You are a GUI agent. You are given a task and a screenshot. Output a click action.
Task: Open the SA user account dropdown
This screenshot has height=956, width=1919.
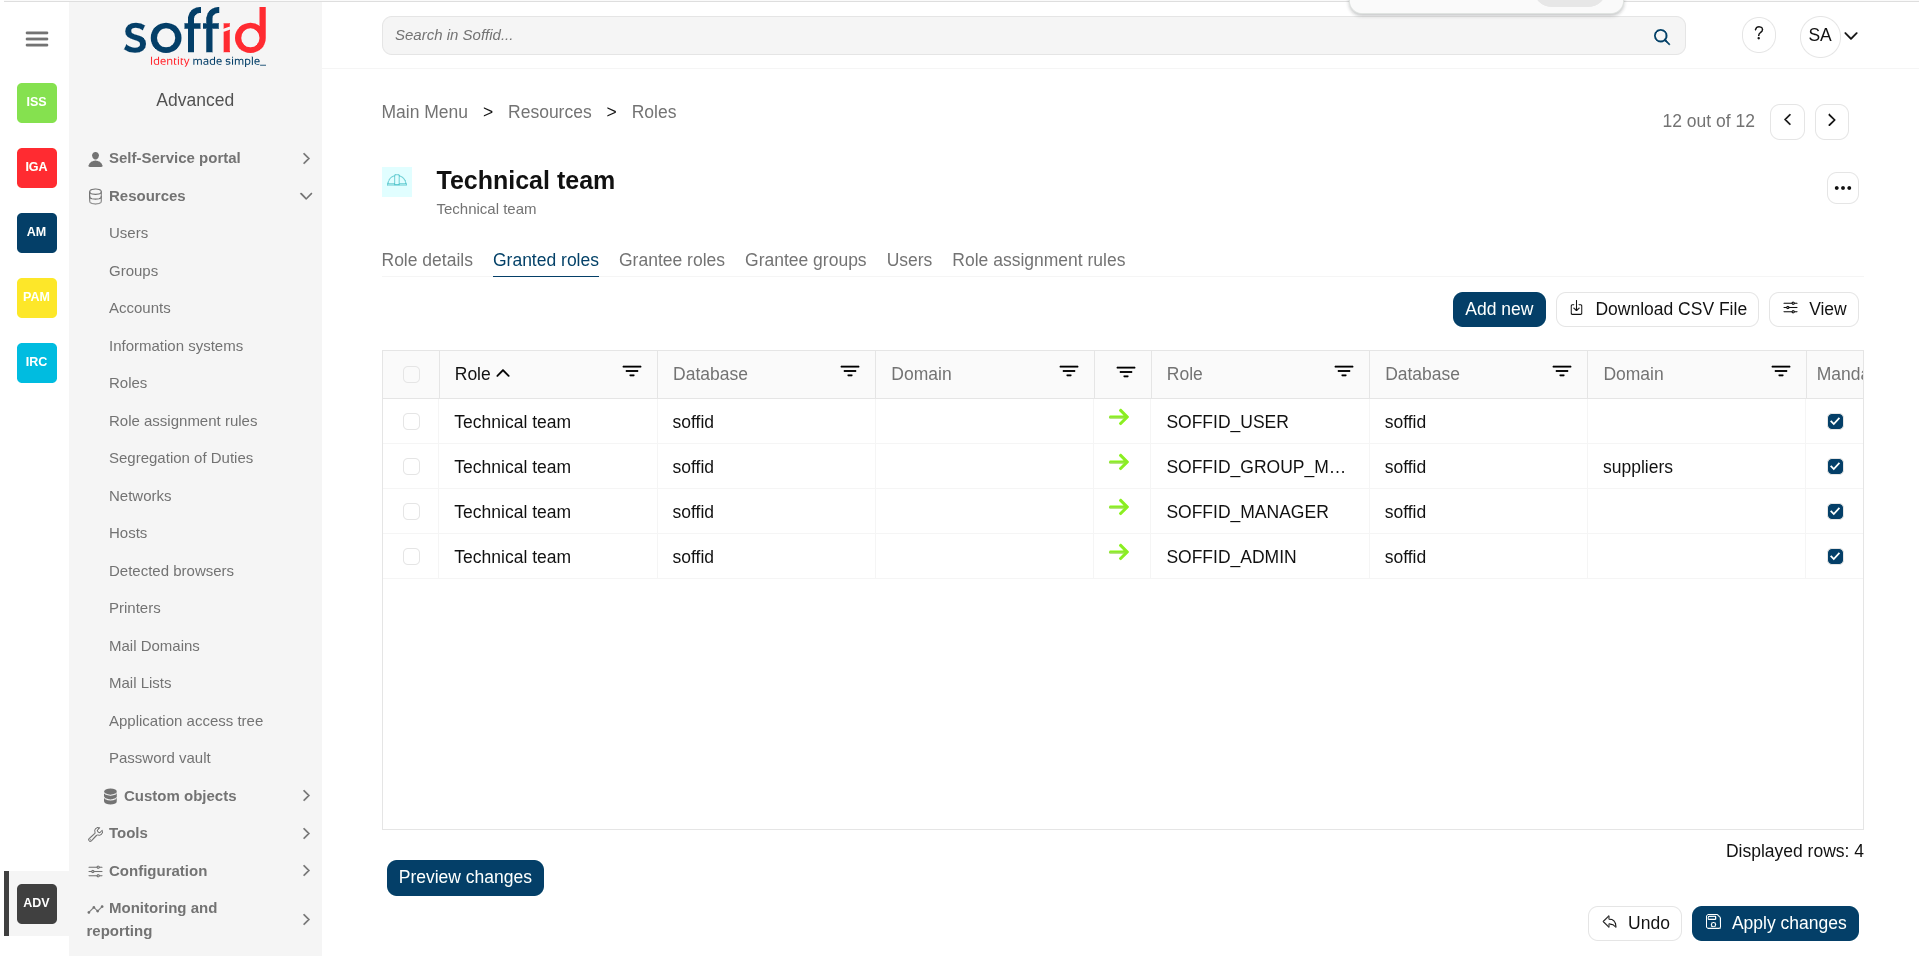[x=1832, y=36]
